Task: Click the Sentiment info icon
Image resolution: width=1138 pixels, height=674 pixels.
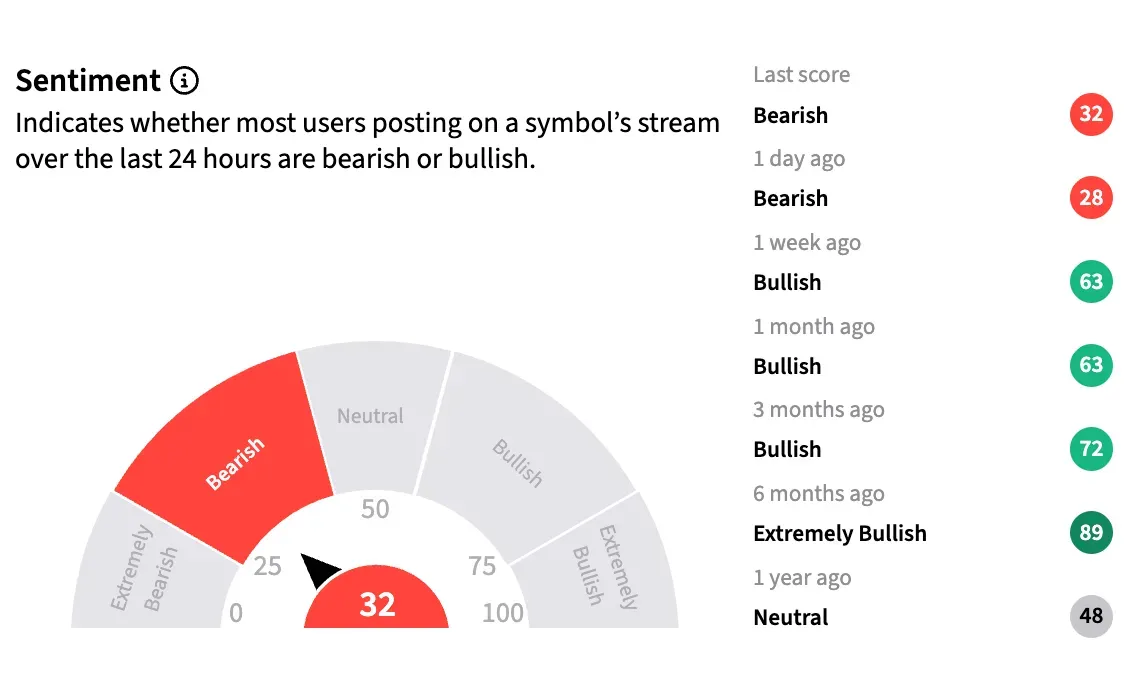Action: coord(184,80)
